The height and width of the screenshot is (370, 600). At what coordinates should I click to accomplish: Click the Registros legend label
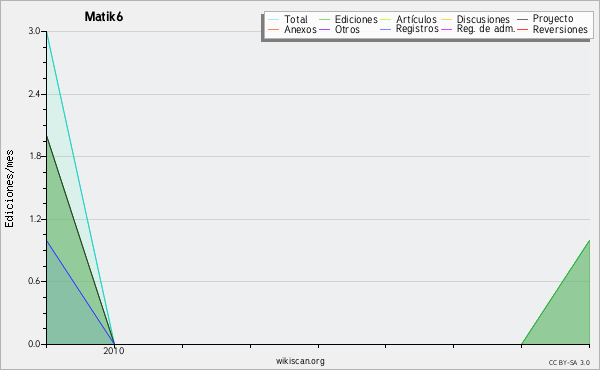point(417,29)
